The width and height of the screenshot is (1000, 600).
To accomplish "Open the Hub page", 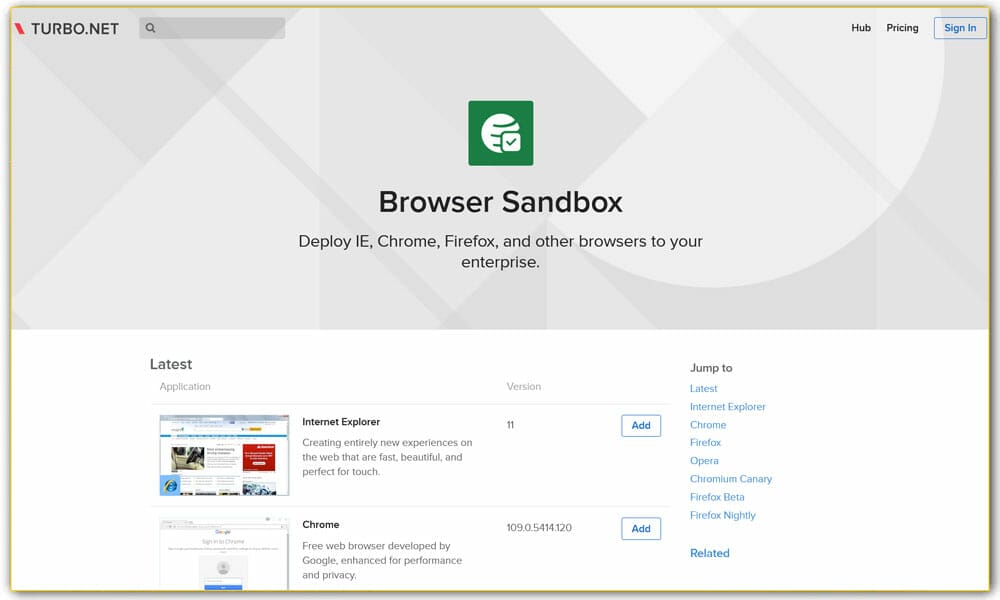I will tap(861, 28).
